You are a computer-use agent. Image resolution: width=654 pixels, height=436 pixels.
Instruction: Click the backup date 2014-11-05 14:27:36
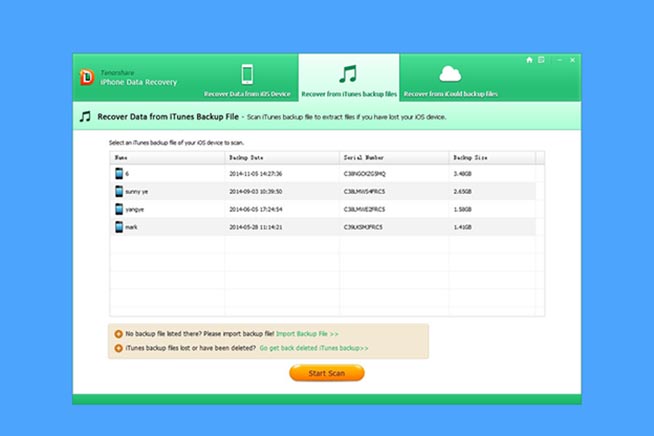256,174
